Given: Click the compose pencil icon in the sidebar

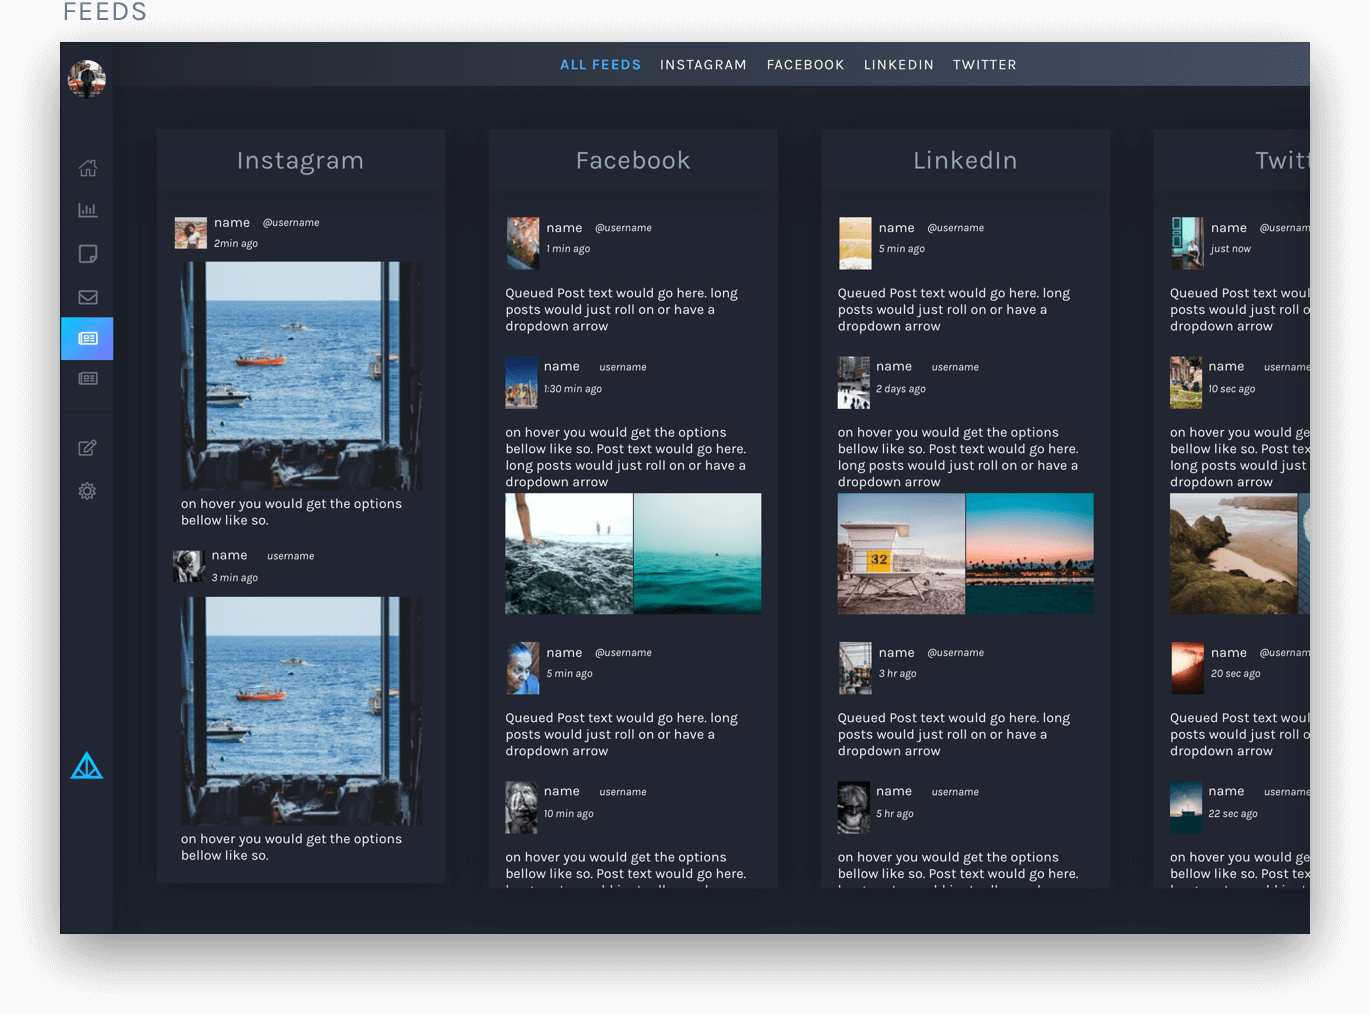Looking at the screenshot, I should [88, 448].
